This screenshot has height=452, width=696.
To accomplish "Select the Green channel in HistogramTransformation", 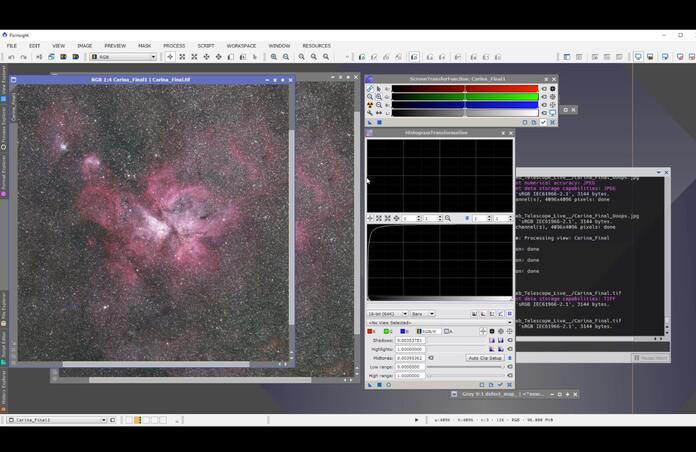I will (388, 331).
